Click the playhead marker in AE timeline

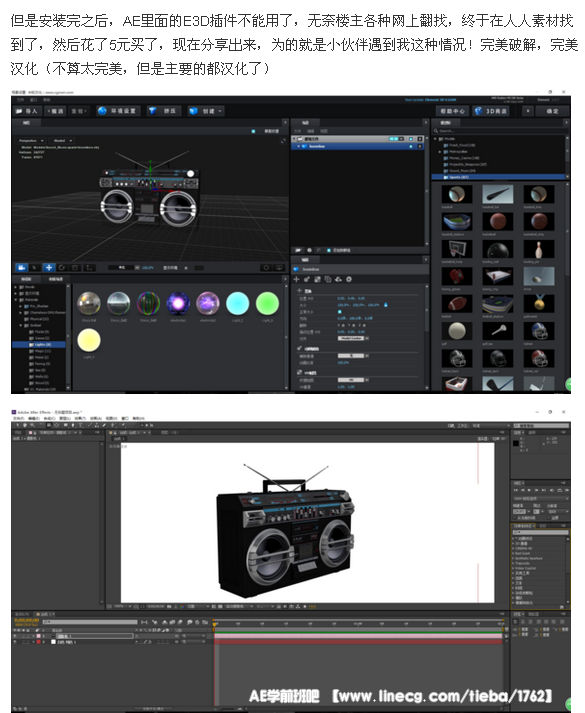point(214,624)
